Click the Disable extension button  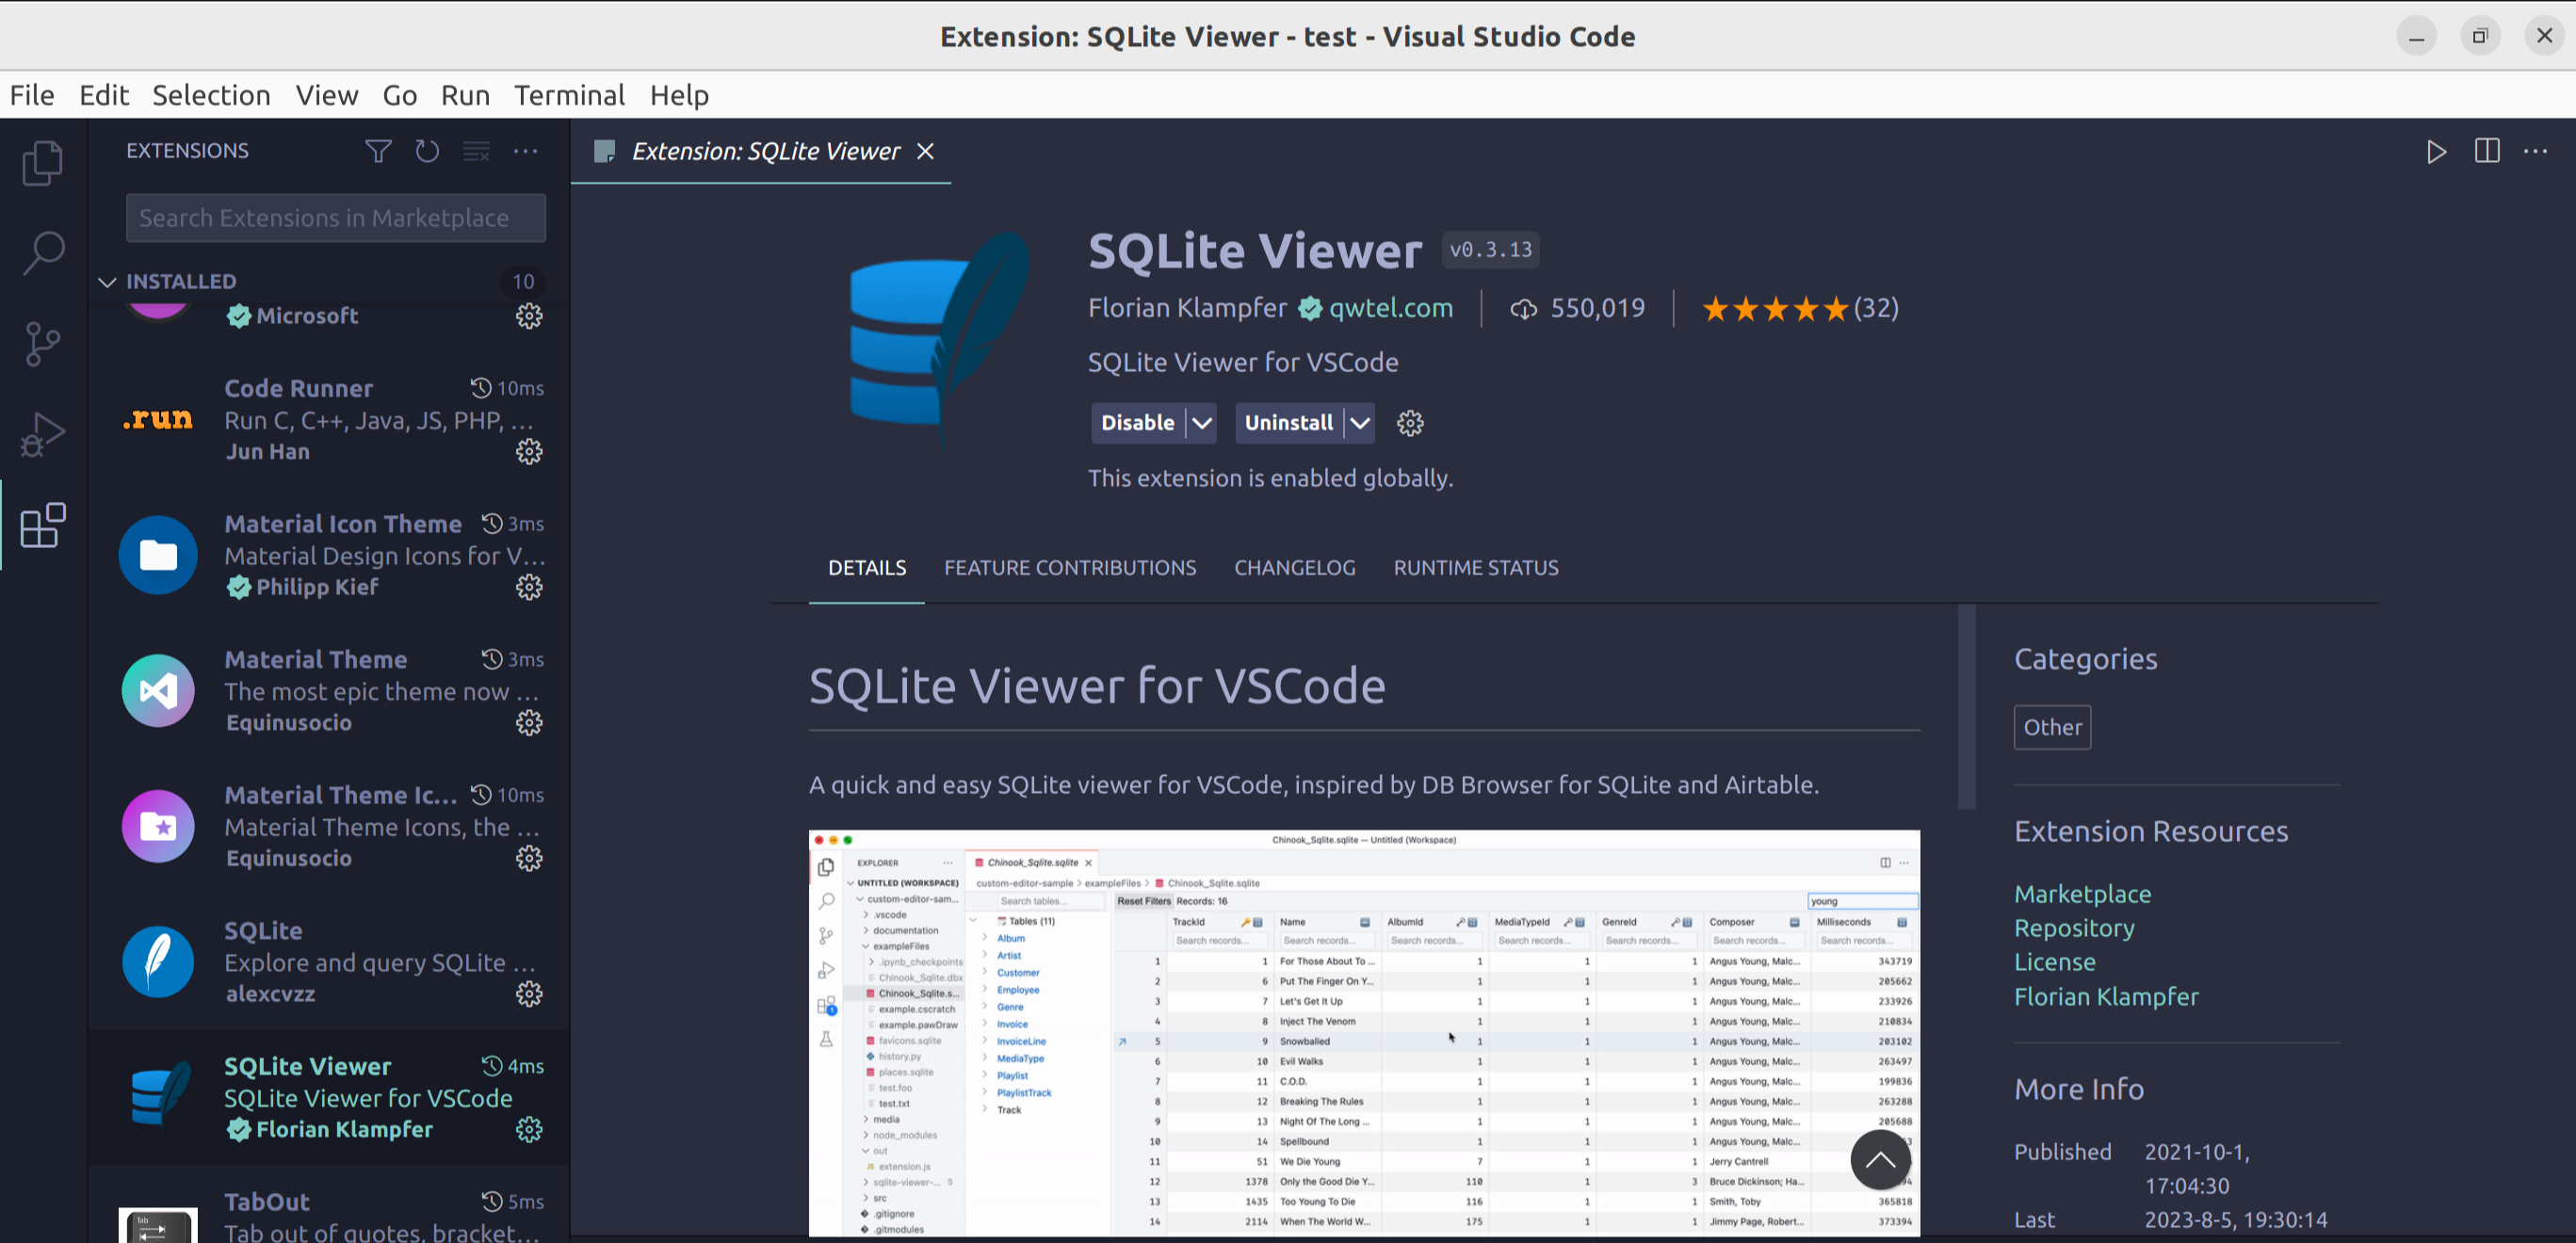coord(1137,423)
